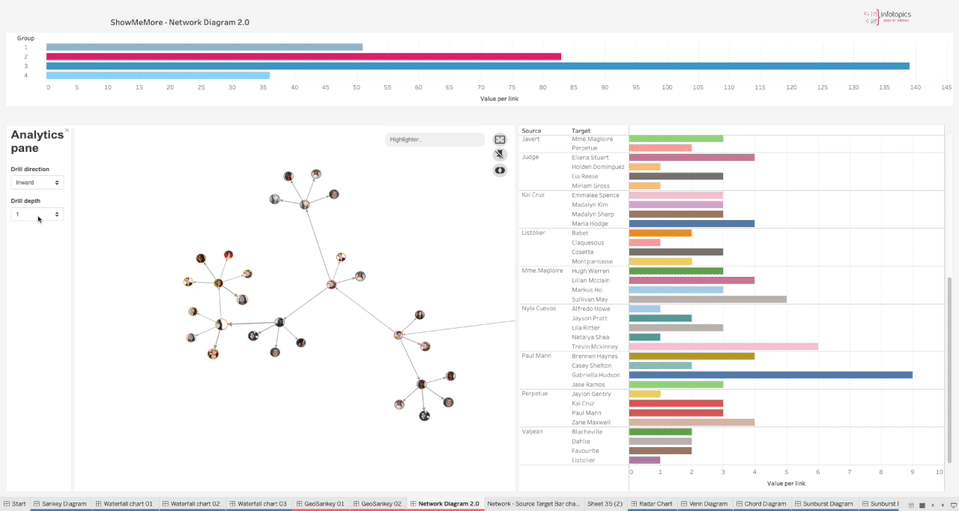Click into the Highlighter search field
959x511 pixels.
[x=434, y=140]
